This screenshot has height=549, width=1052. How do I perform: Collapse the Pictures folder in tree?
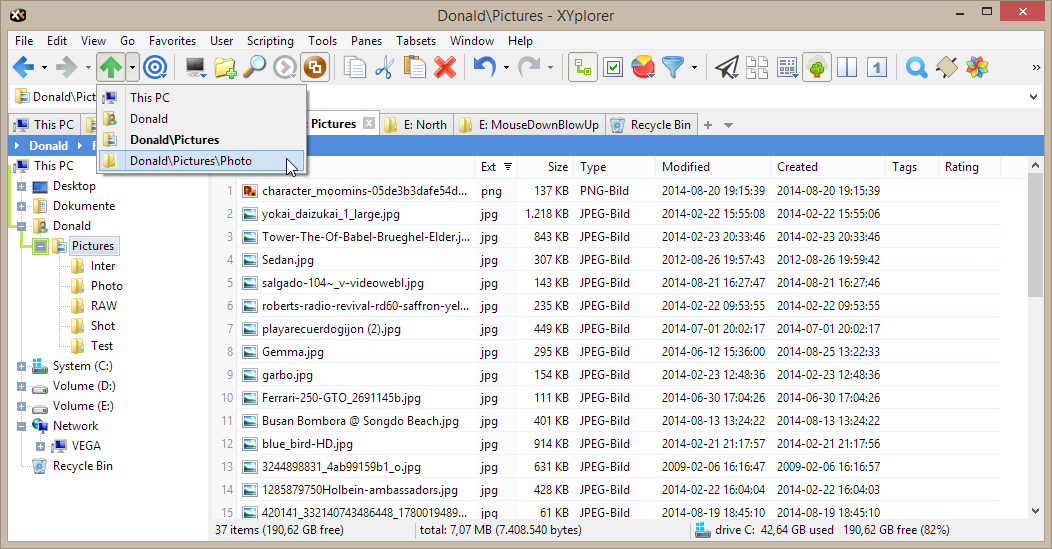click(40, 246)
